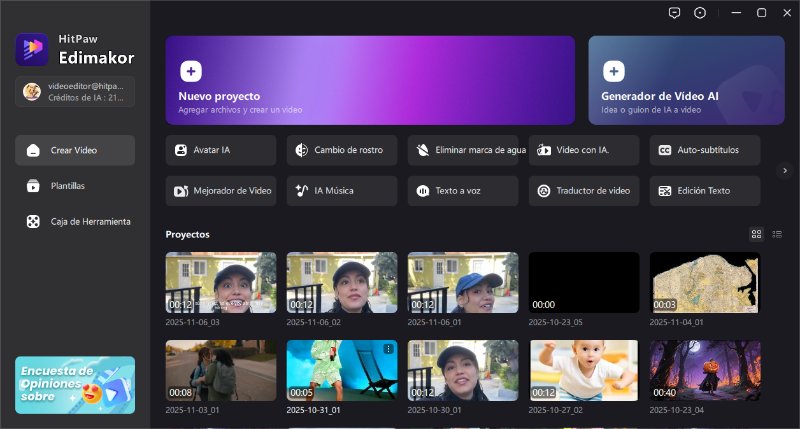Click the Proyectos heading
This screenshot has width=800, height=429.
pos(187,235)
